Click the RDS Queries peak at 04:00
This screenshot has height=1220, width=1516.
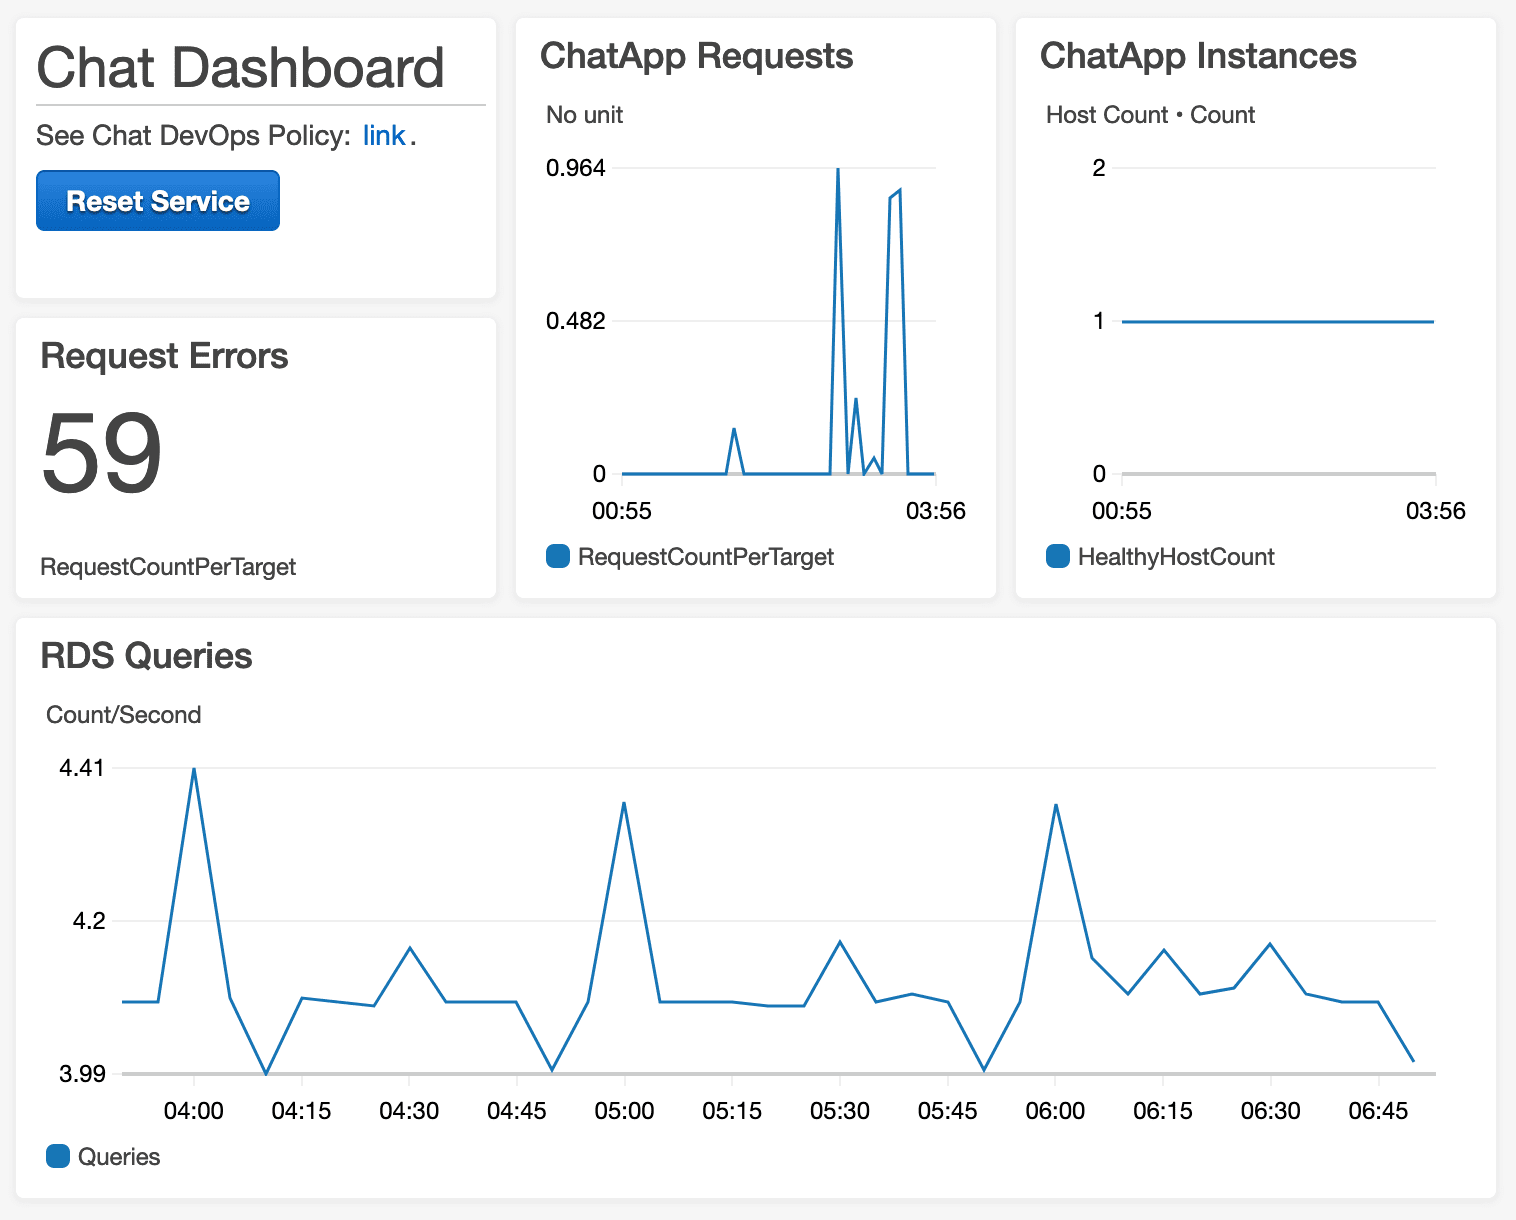[x=194, y=769]
